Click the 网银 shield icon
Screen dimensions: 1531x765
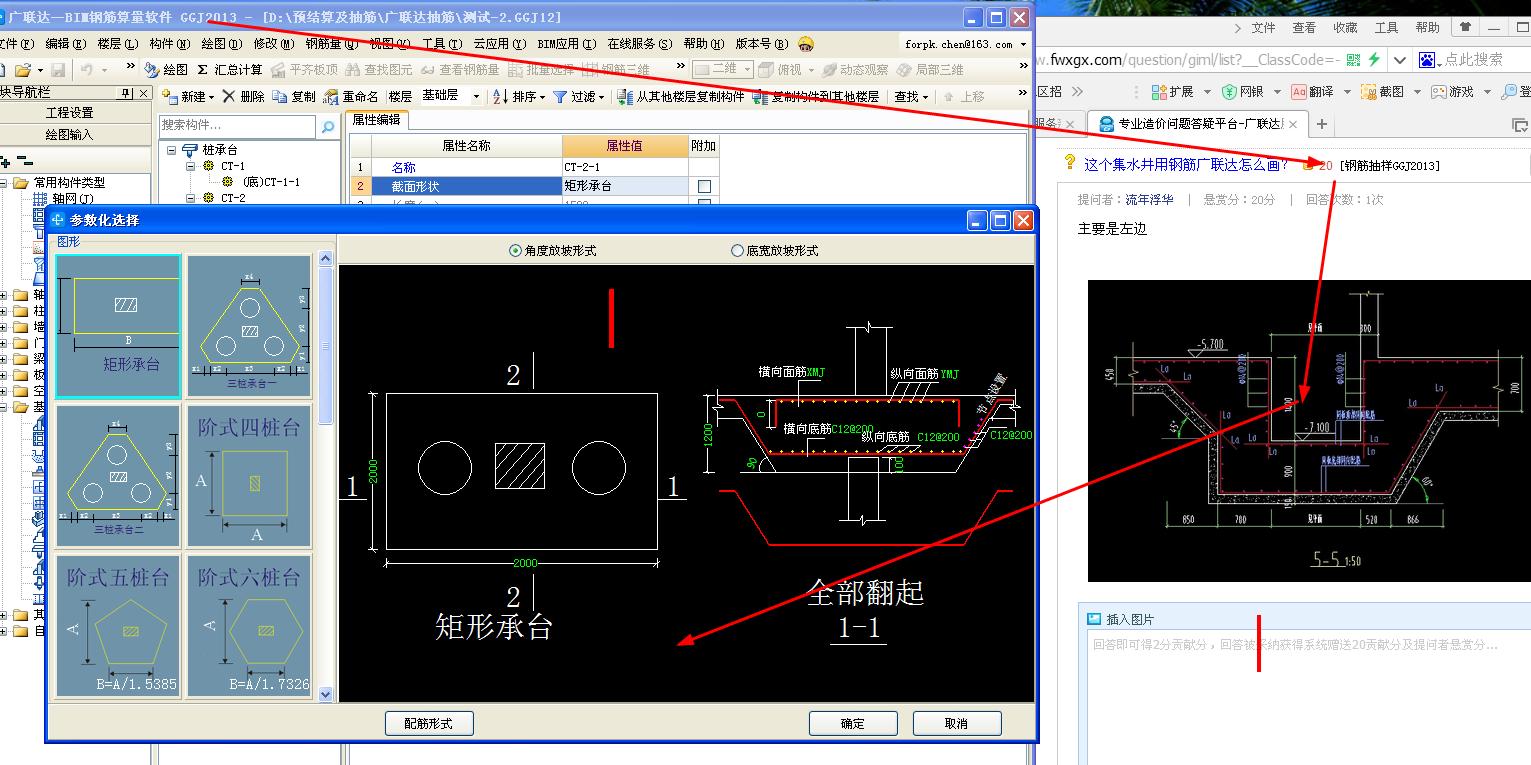[1229, 91]
